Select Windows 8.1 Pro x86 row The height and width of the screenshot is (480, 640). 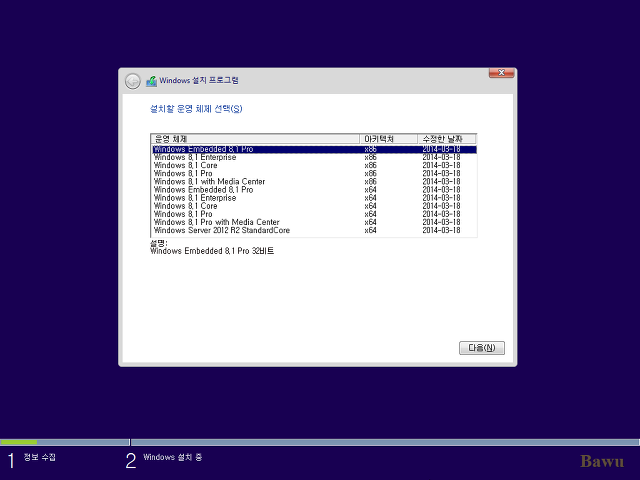click(314, 174)
